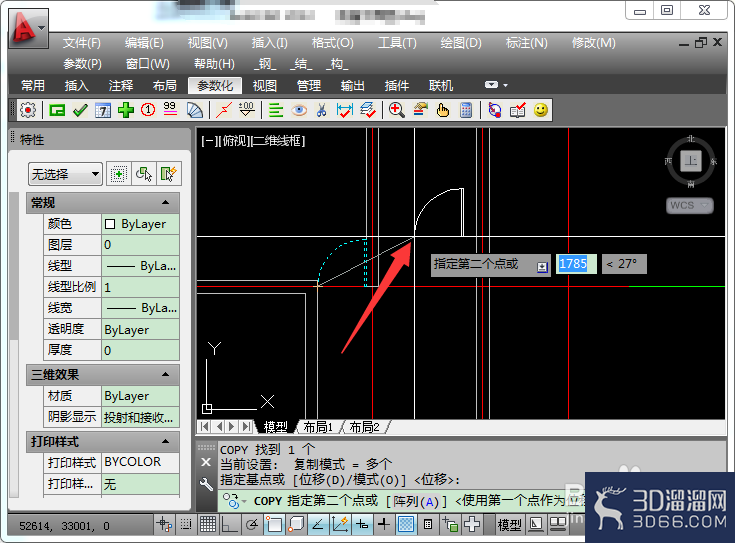Screen dimensions: 735x543
Task: Close the command line with X button
Action: [x=206, y=462]
